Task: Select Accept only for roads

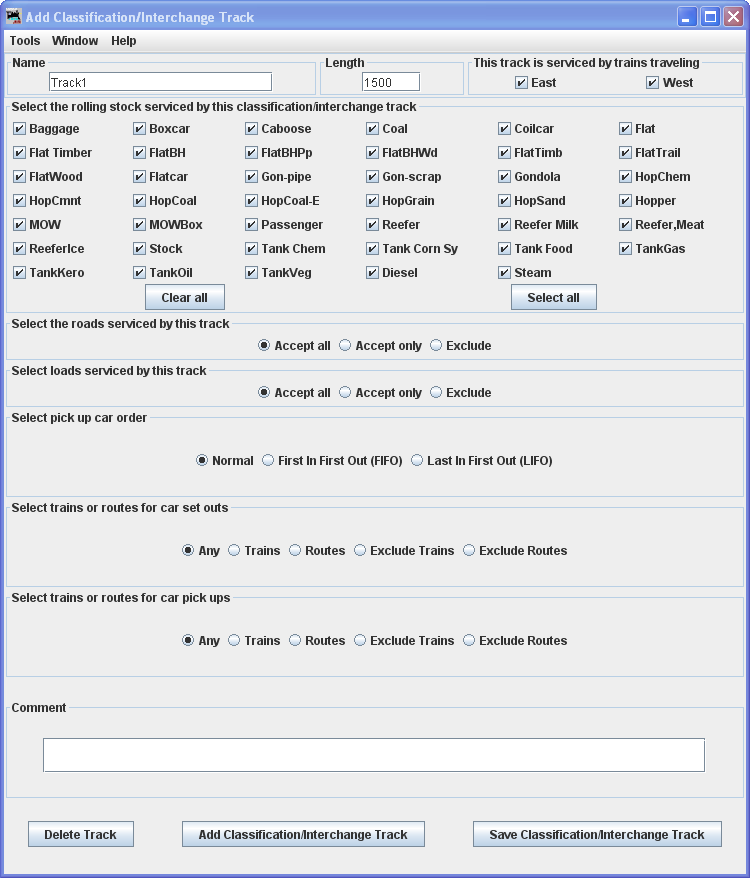Action: [345, 346]
